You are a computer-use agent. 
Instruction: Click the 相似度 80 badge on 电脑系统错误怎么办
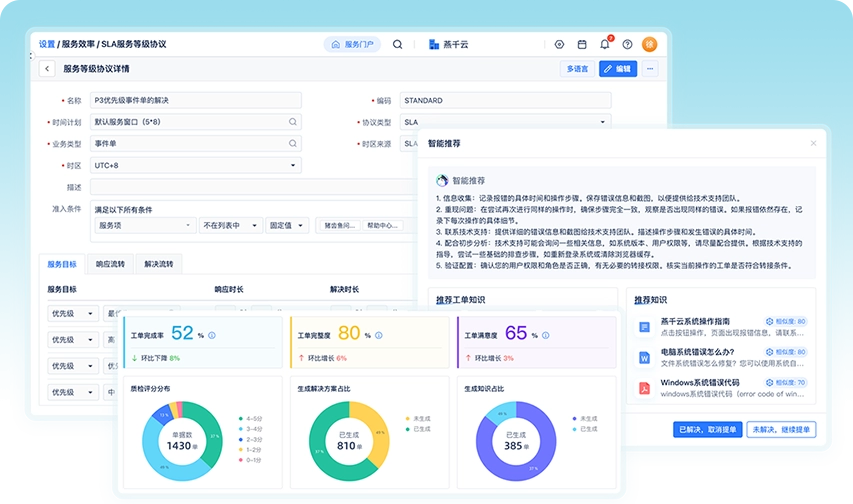click(786, 352)
